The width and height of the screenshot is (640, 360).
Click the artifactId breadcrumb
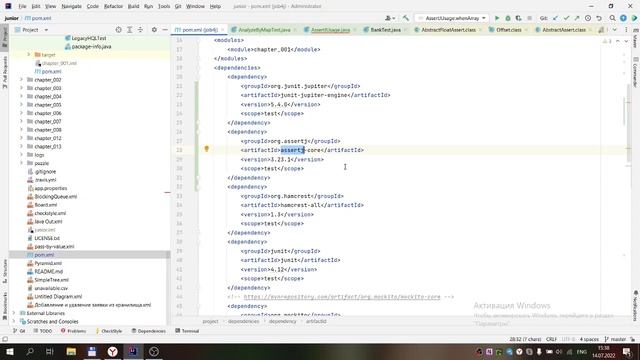click(316, 321)
